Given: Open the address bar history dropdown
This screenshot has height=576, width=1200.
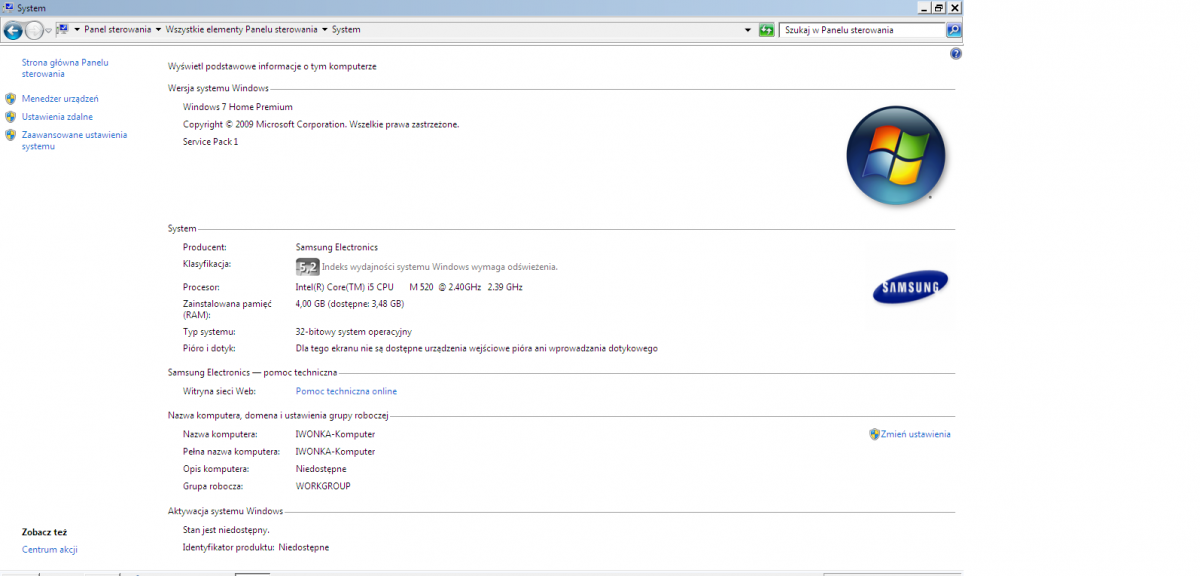Looking at the screenshot, I should [x=749, y=30].
